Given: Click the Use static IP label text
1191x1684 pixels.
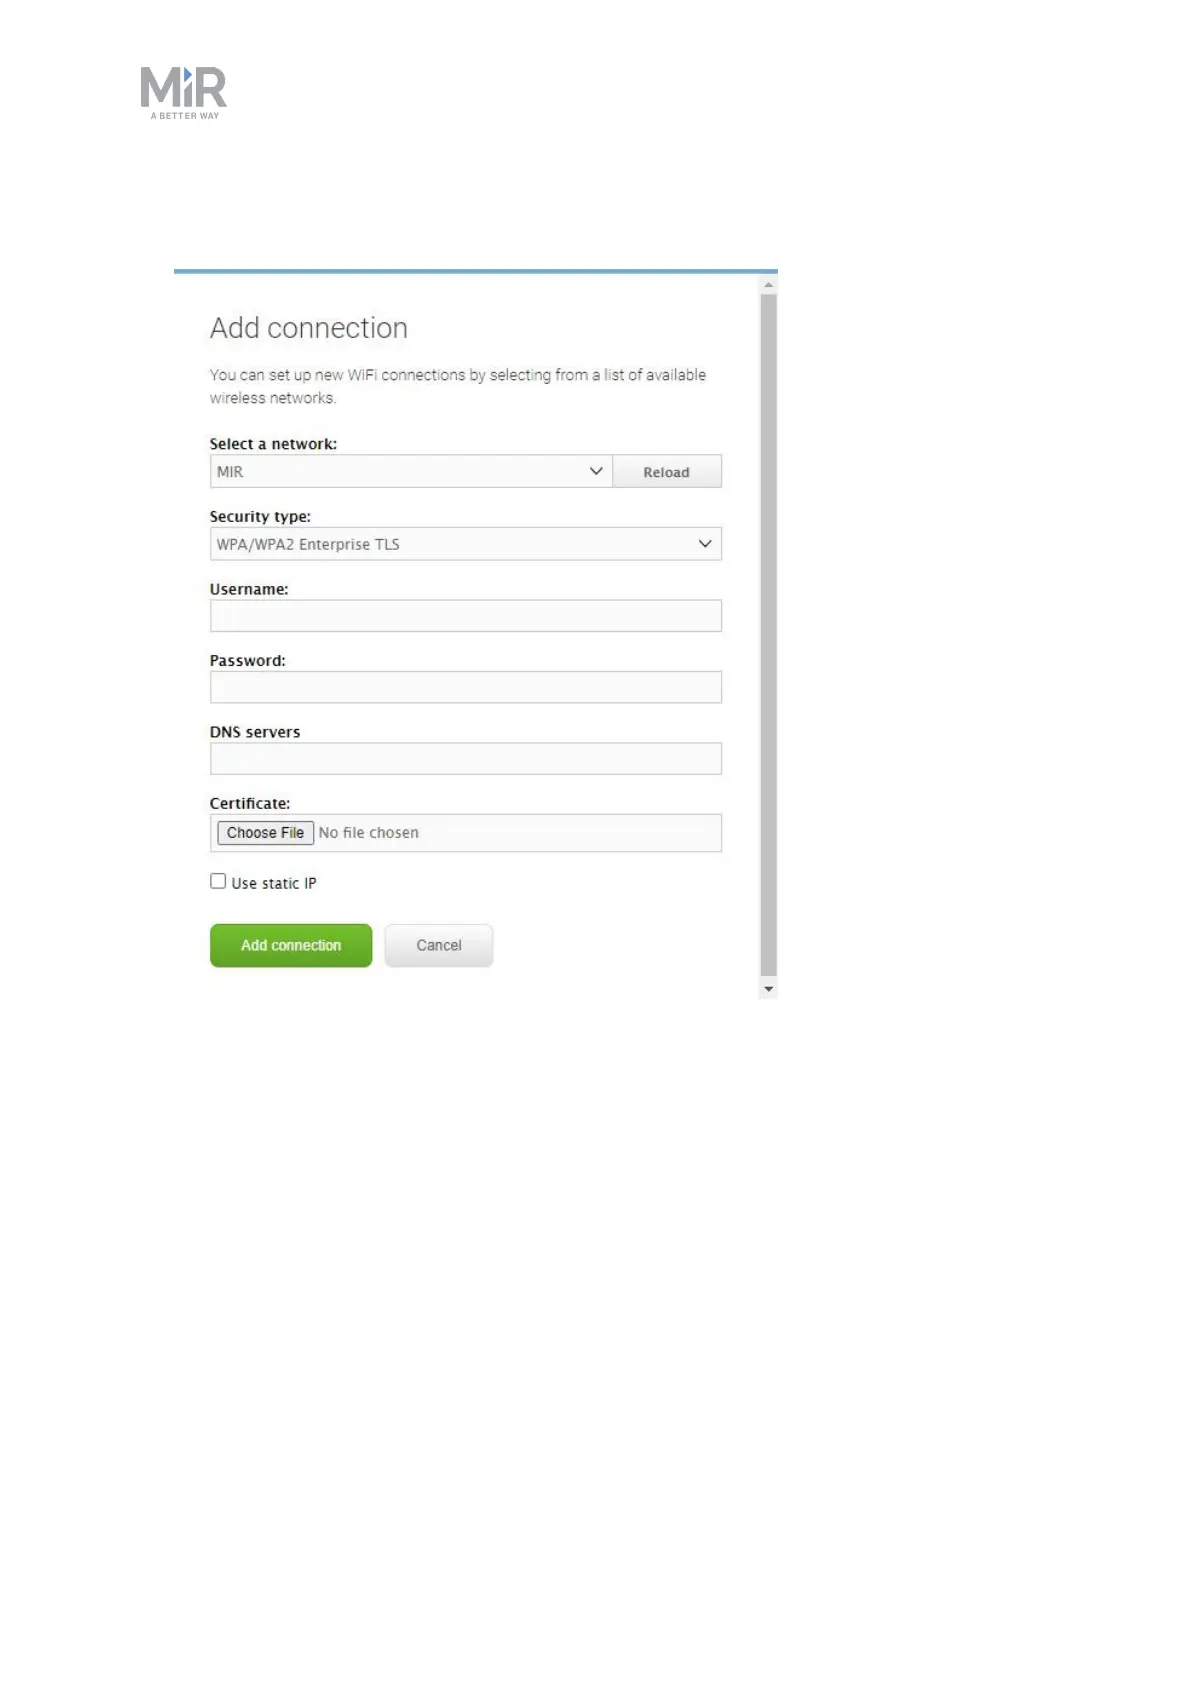Looking at the screenshot, I should (274, 883).
